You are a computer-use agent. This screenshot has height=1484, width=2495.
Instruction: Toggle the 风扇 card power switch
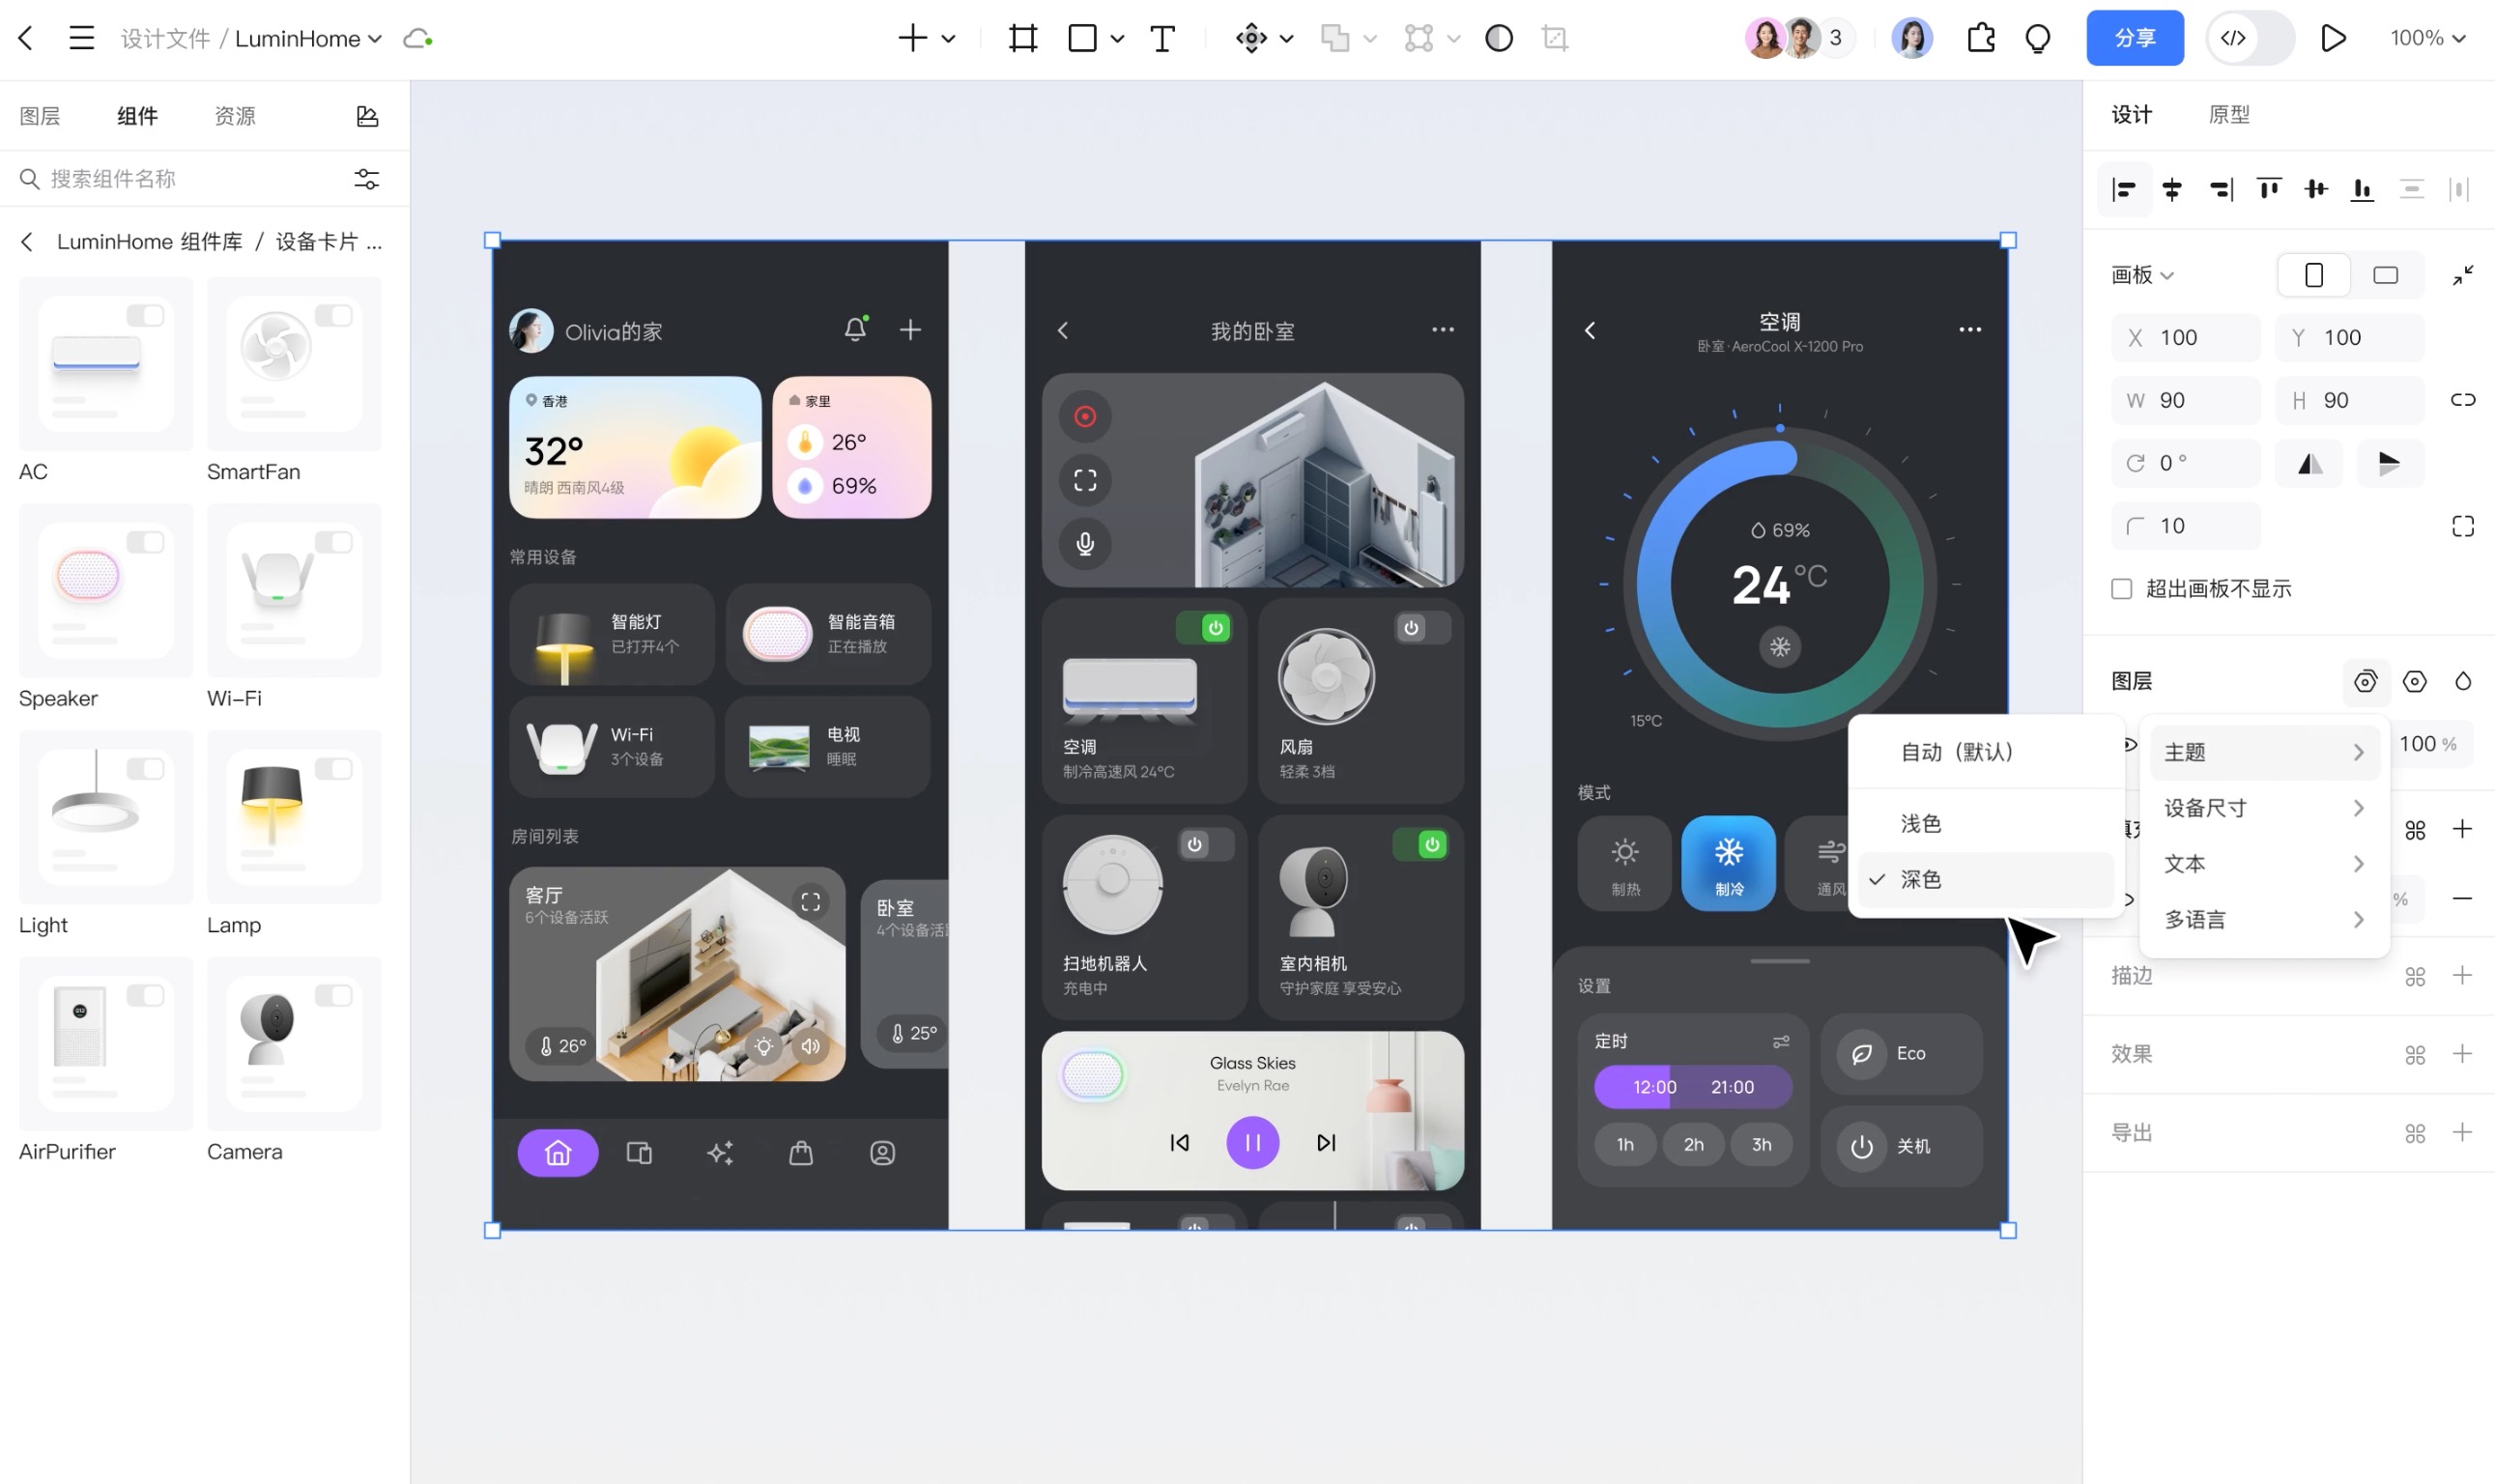1422,628
